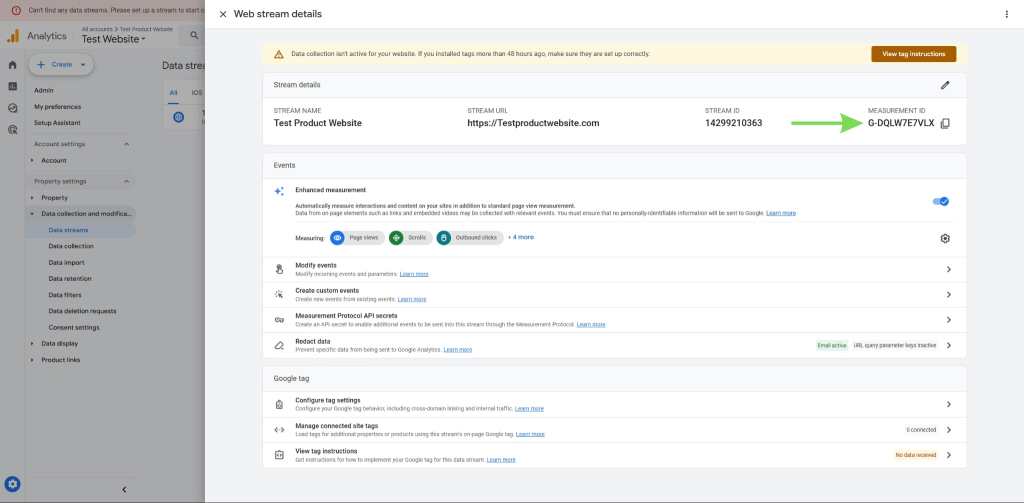Click the Measurement Protocol key icon

[279, 320]
